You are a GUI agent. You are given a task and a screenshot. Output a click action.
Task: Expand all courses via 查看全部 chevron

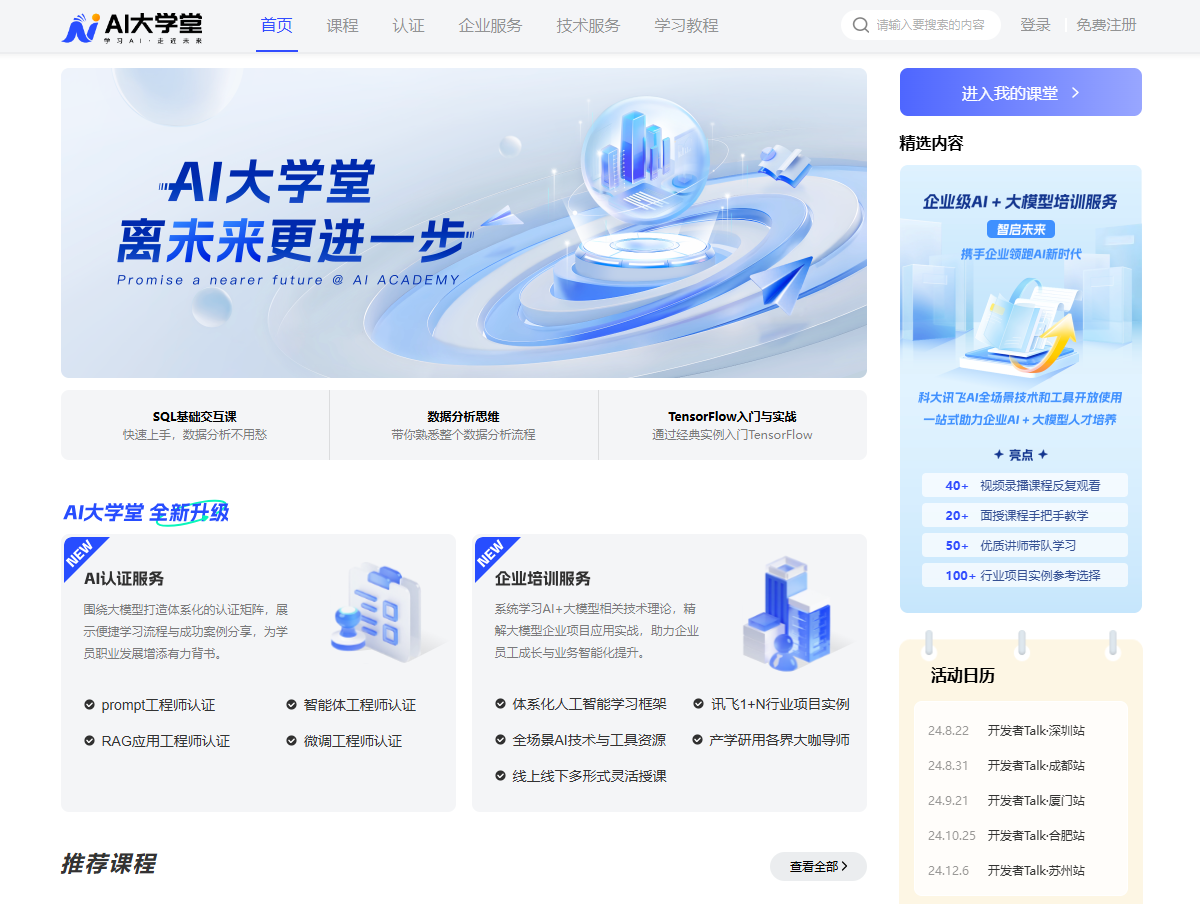(844, 867)
